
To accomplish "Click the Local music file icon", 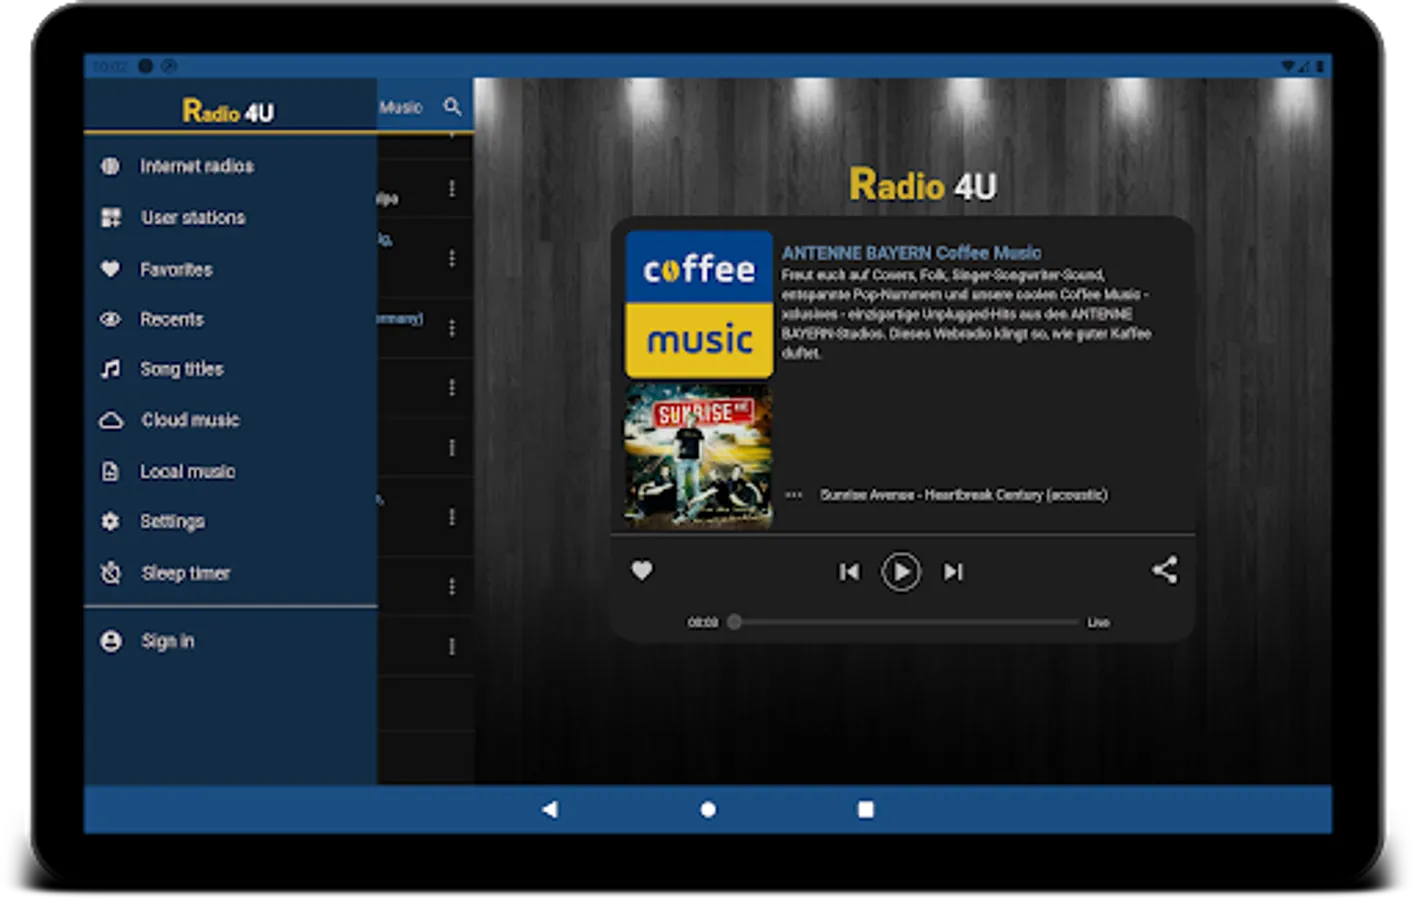I will [x=110, y=471].
